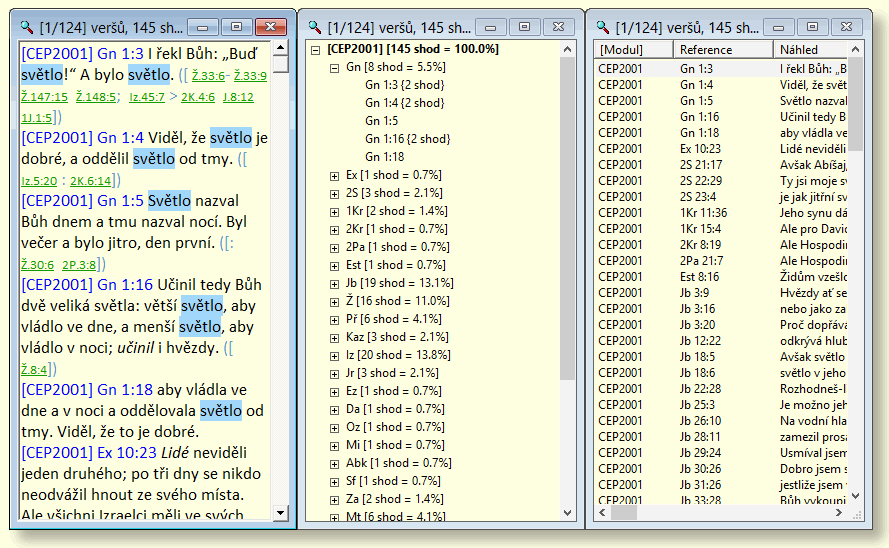The width and height of the screenshot is (889, 548).
Task: Open the Ž.147:15 cross-reference link
Action: point(44,97)
